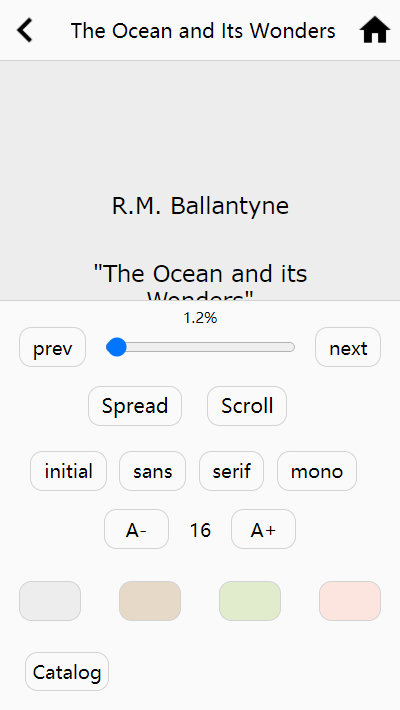This screenshot has height=710, width=400.
Task: Click the R.M. Ballantyne author text in page
Action: (x=200, y=206)
